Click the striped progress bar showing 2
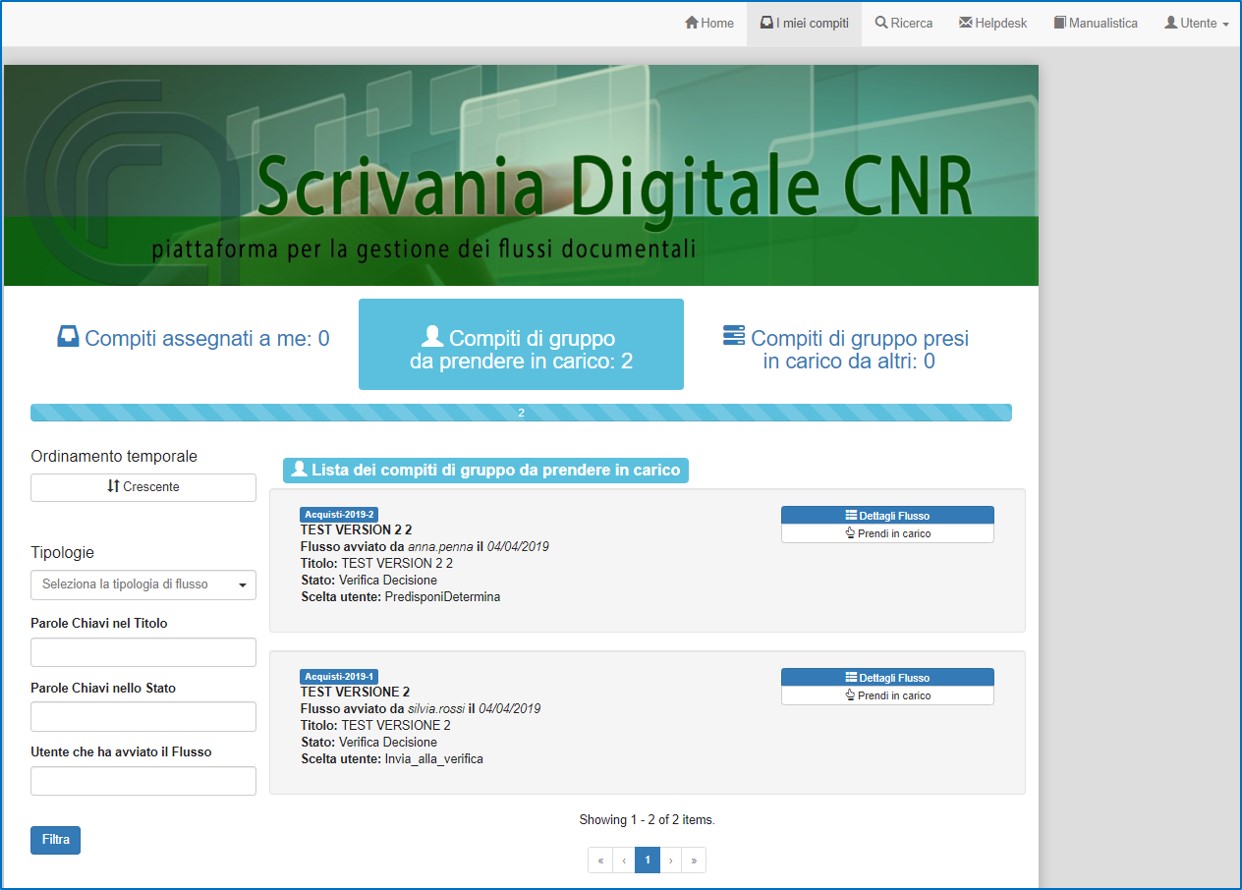Image resolution: width=1242 pixels, height=890 pixels. pyautogui.click(x=521, y=412)
